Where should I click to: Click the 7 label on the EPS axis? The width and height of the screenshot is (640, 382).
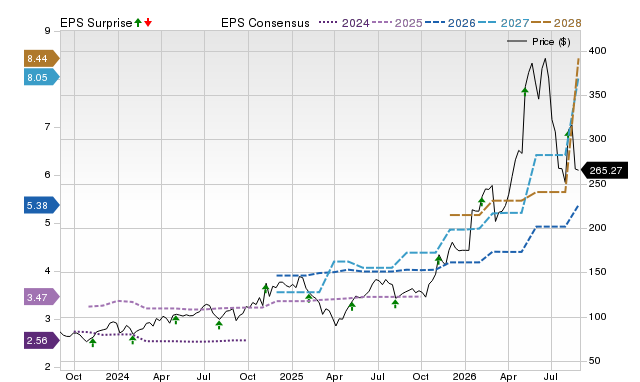click(x=48, y=127)
